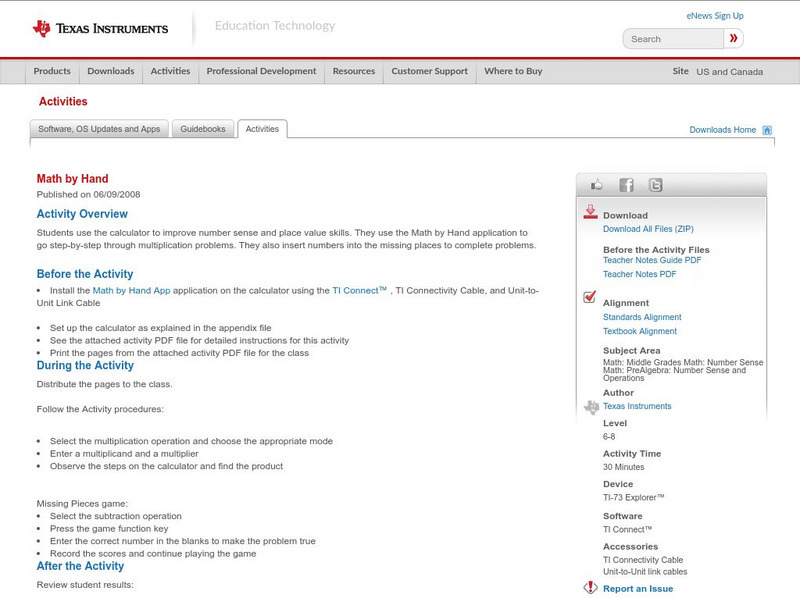Screen dimensions: 800x598
Task: Click the red download arrow icon
Action: 590,212
